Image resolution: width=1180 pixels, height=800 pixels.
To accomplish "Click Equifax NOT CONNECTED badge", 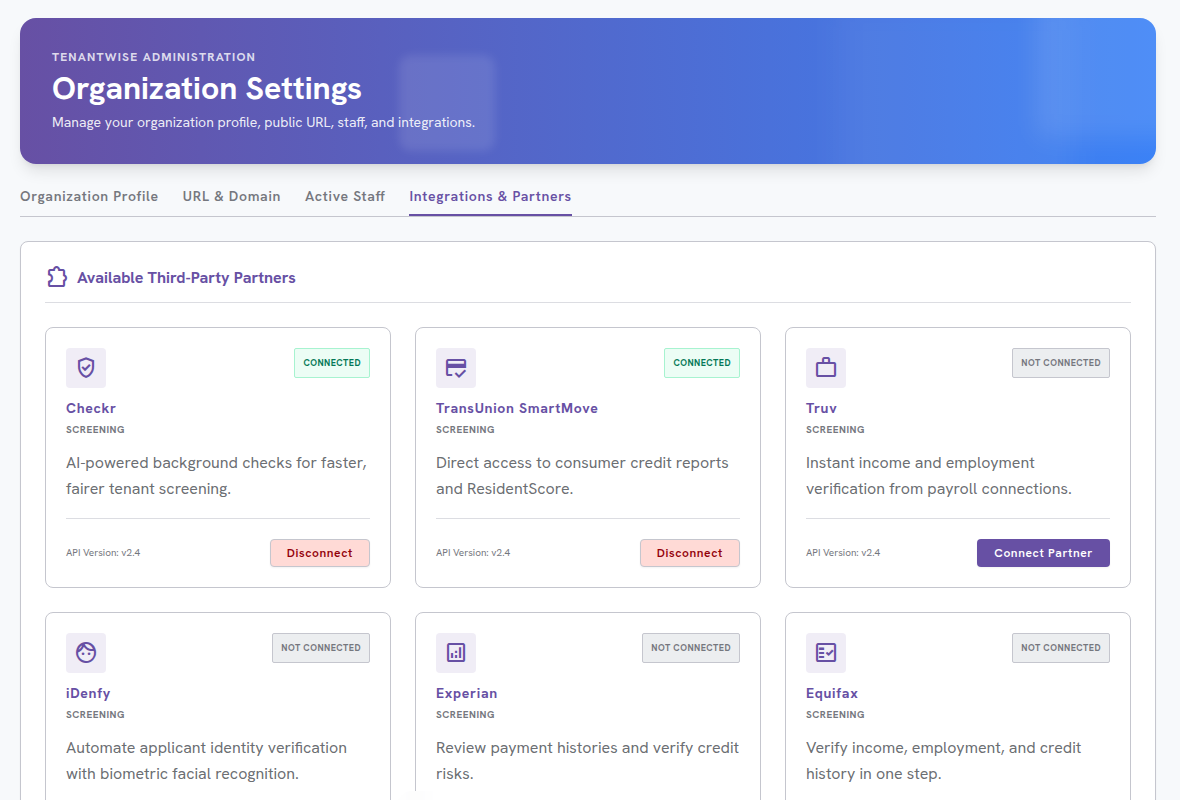I will [x=1060, y=648].
